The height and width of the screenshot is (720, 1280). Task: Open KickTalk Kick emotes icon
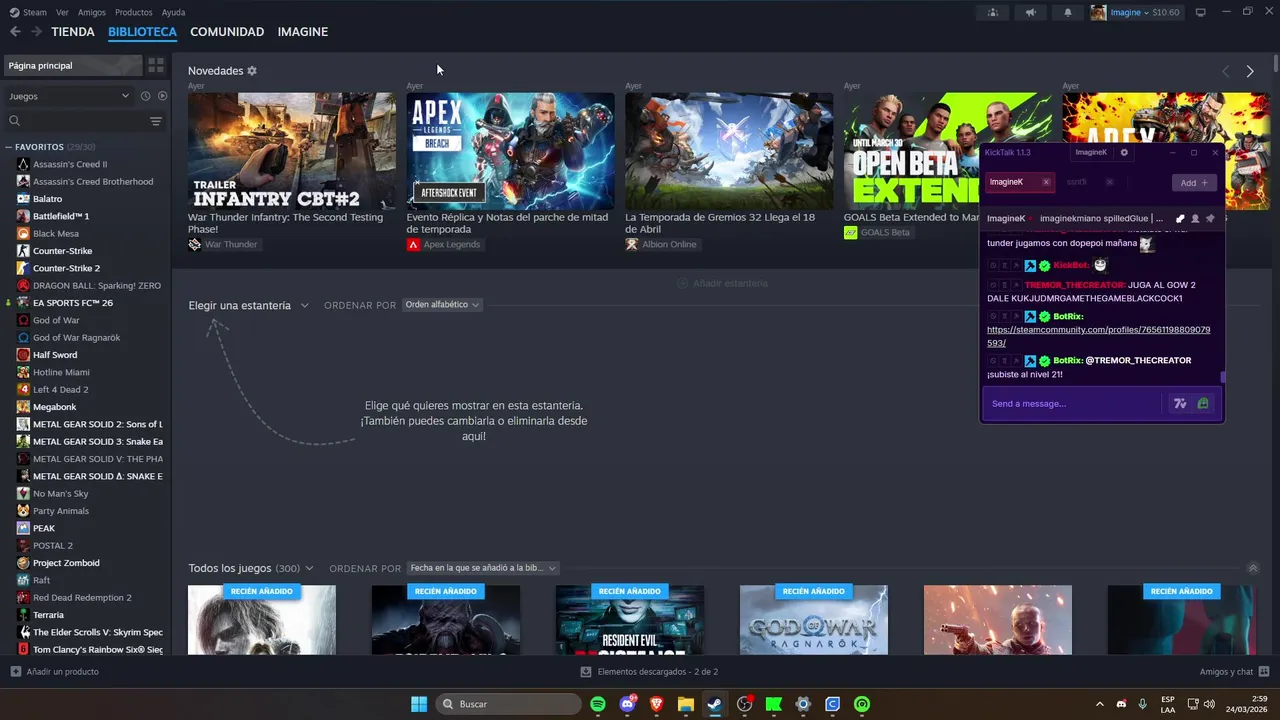[x=1203, y=404]
